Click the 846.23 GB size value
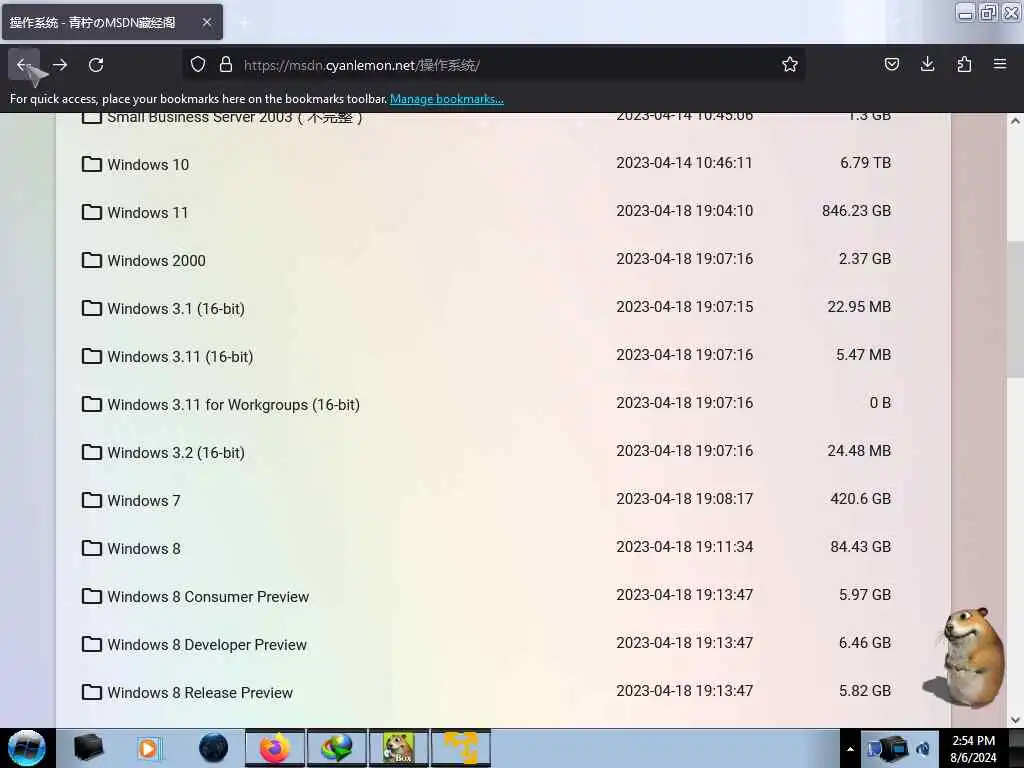This screenshot has height=768, width=1024. tap(856, 211)
